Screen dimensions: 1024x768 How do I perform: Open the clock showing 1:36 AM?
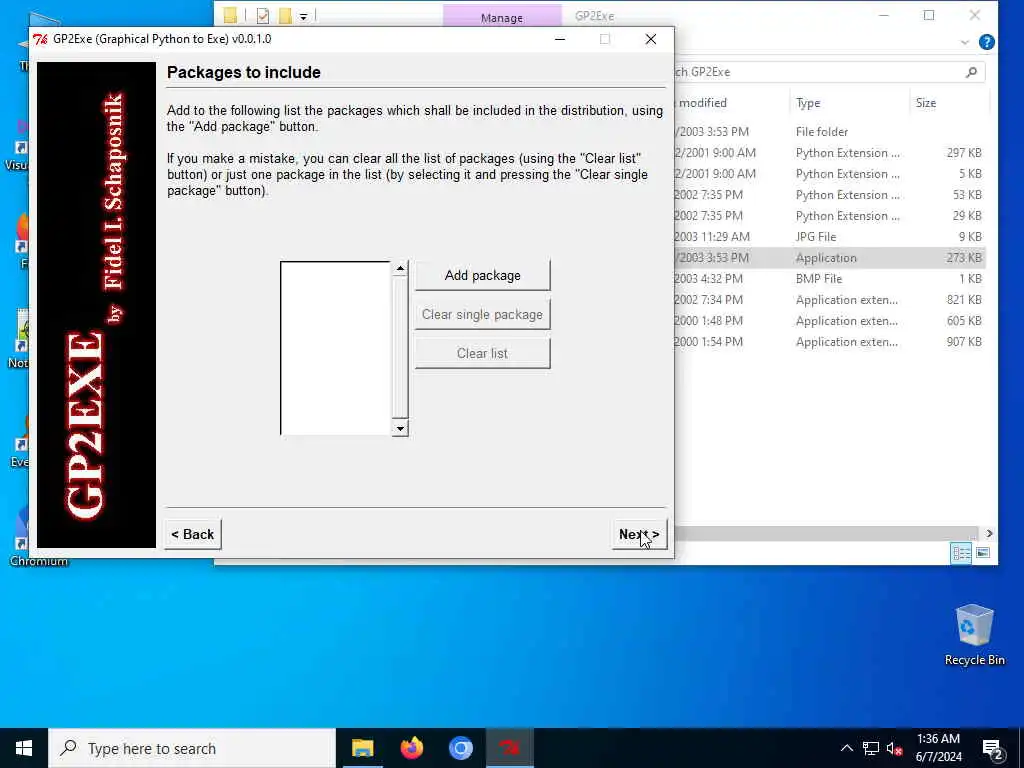pos(938,748)
